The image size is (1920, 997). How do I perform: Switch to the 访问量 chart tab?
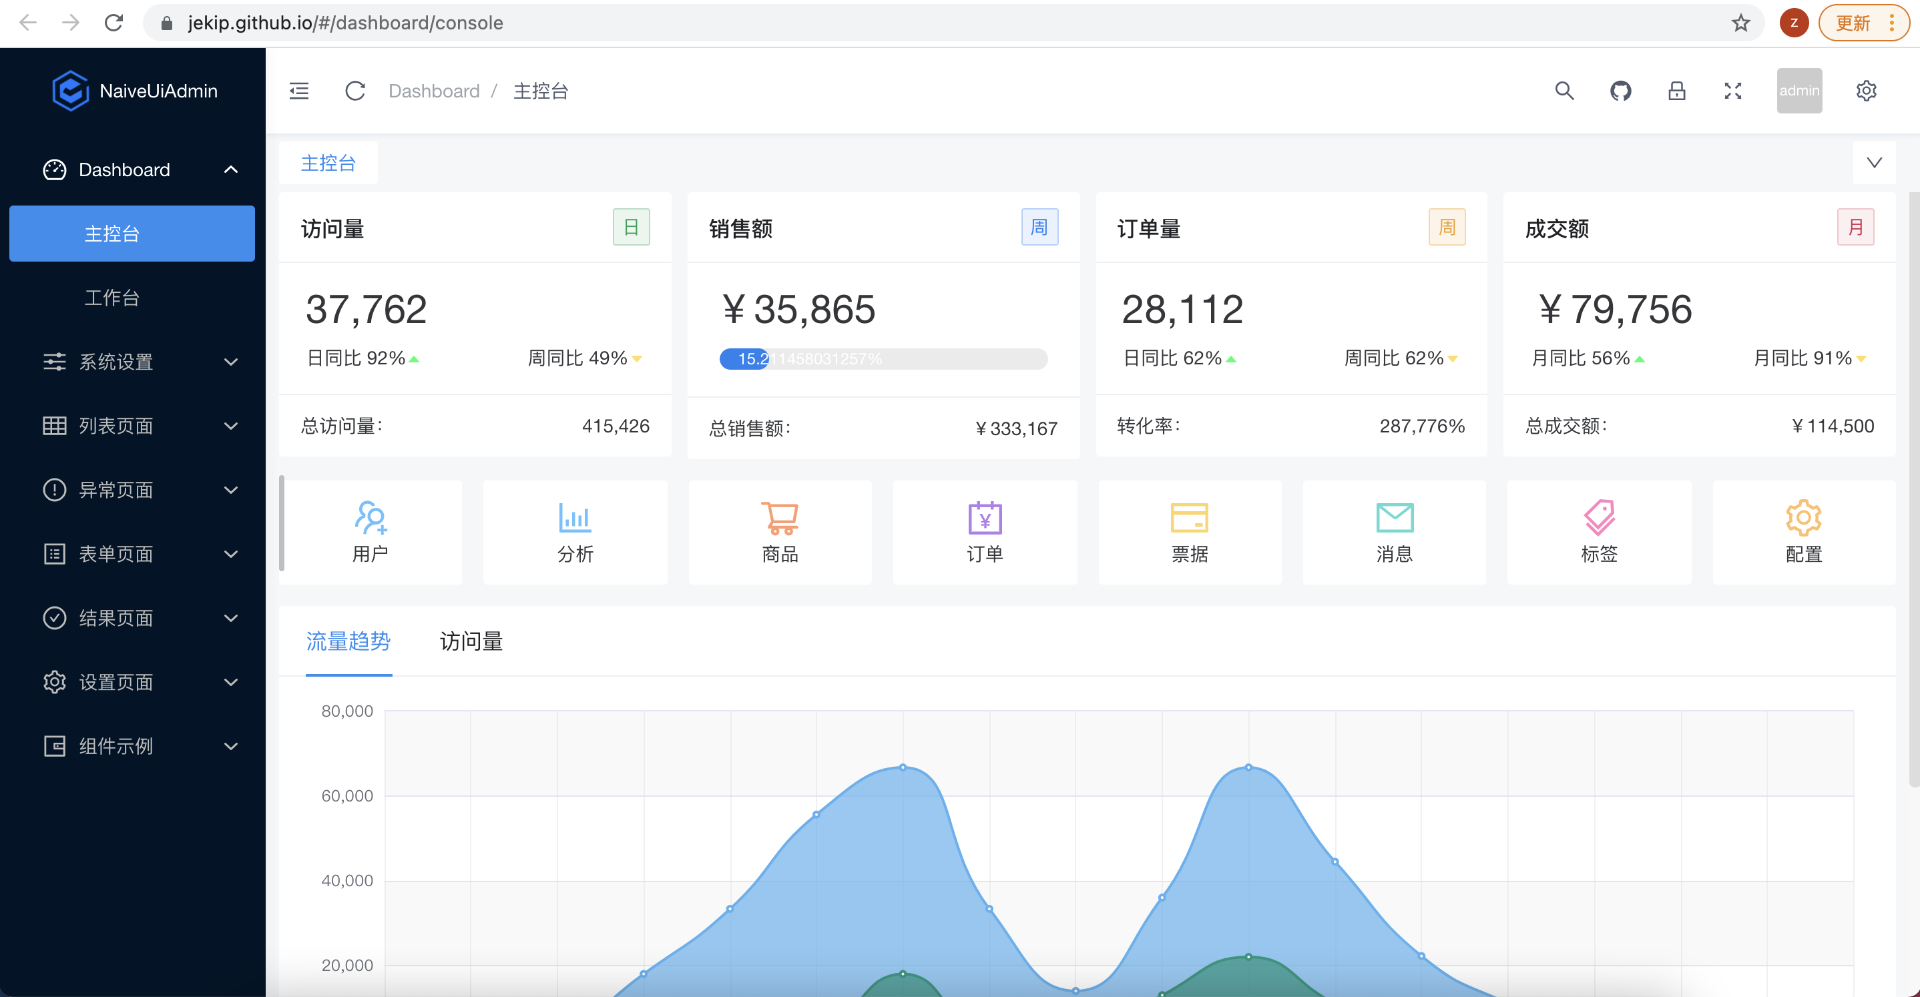(x=471, y=642)
